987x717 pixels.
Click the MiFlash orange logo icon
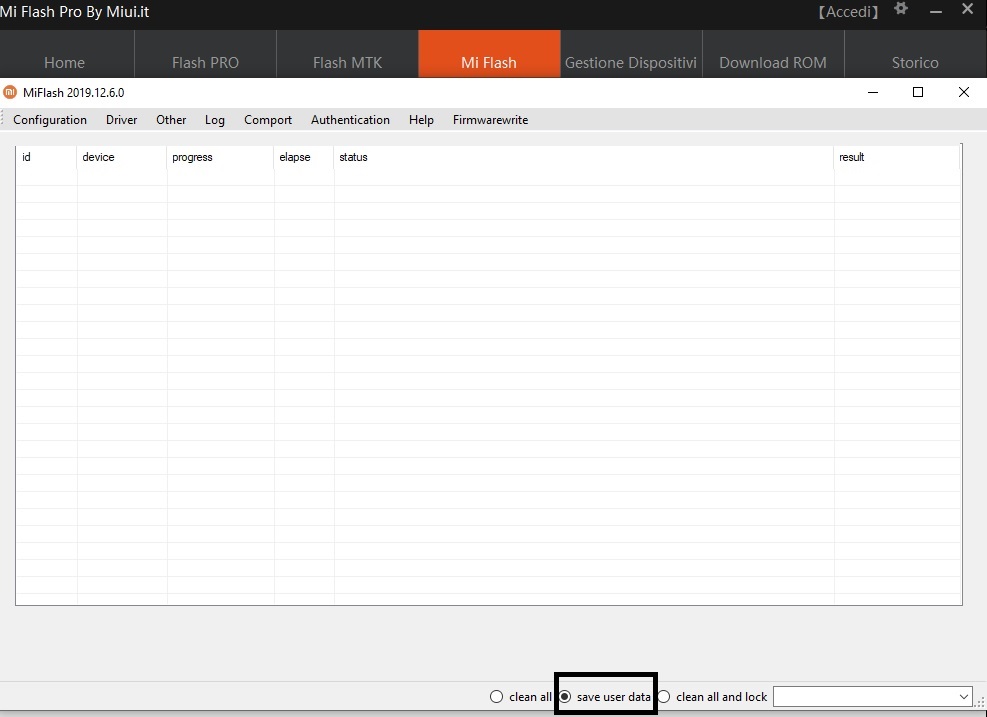(x=9, y=93)
